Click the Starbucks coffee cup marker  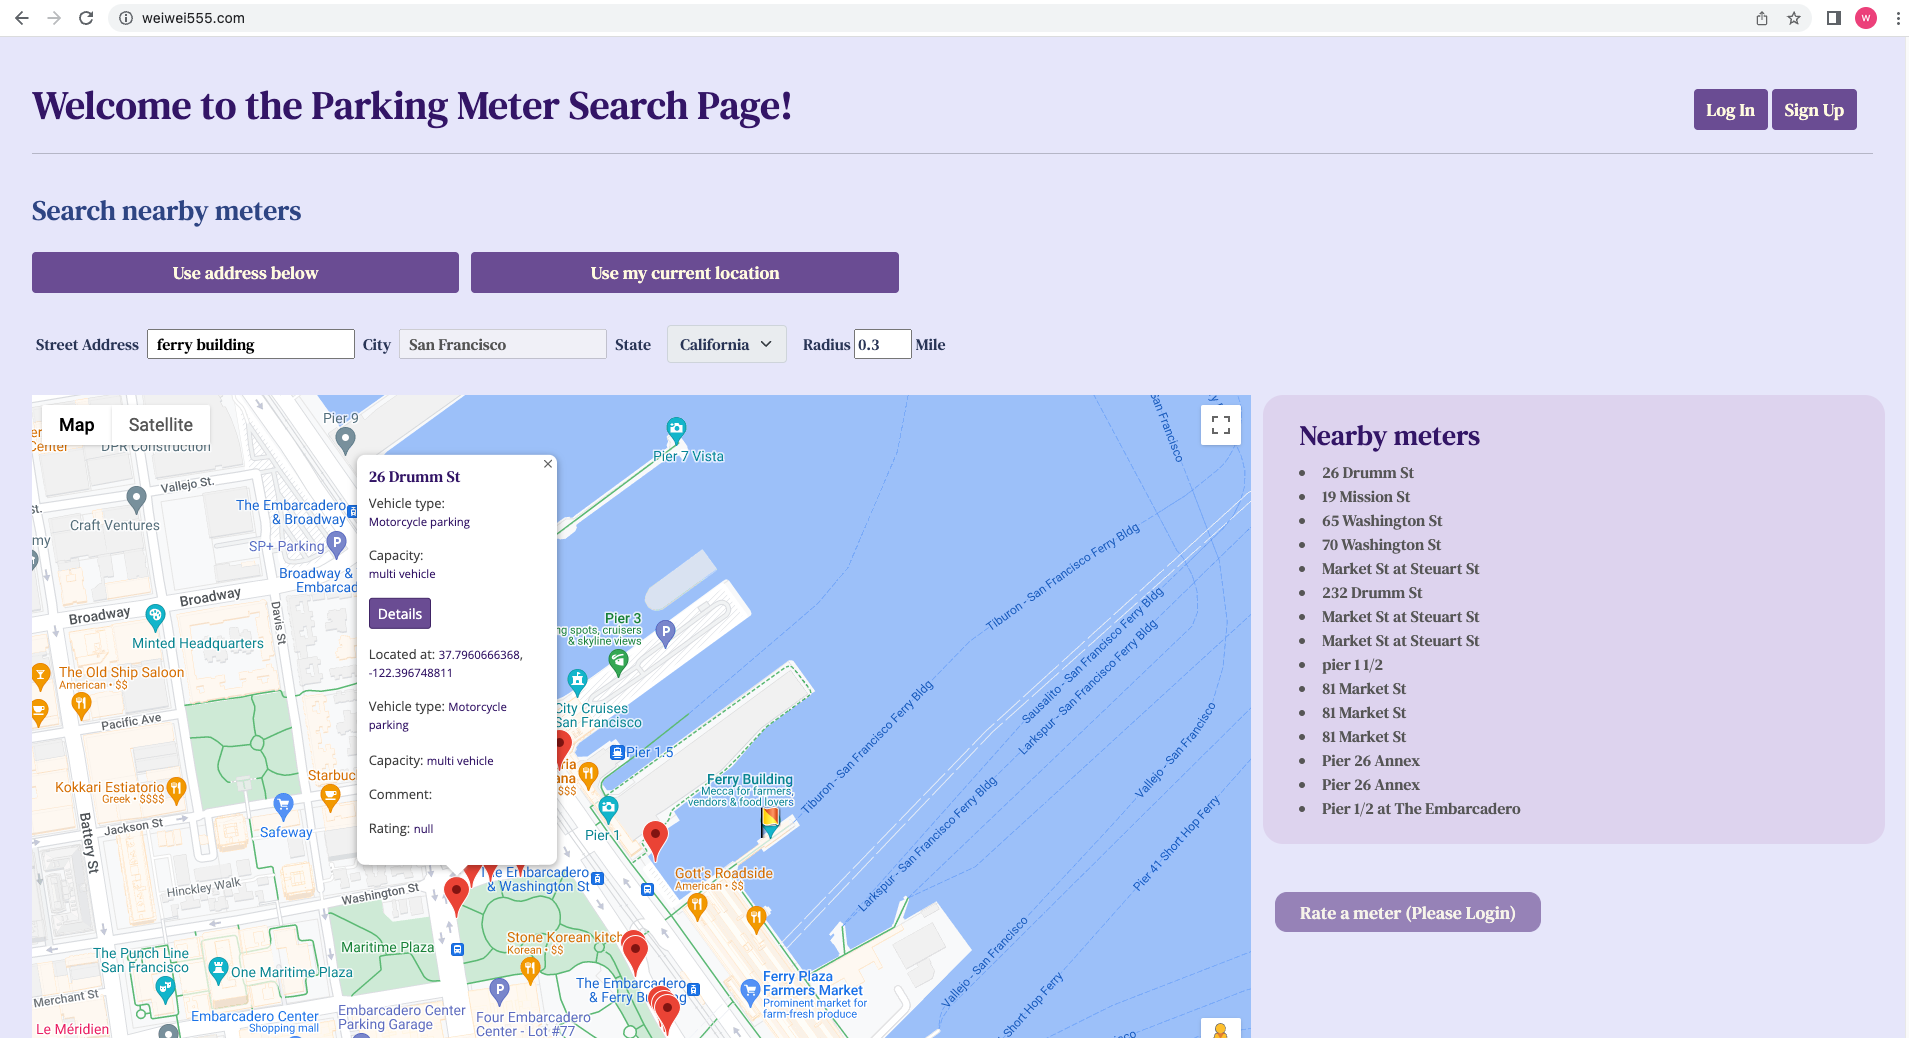(330, 798)
